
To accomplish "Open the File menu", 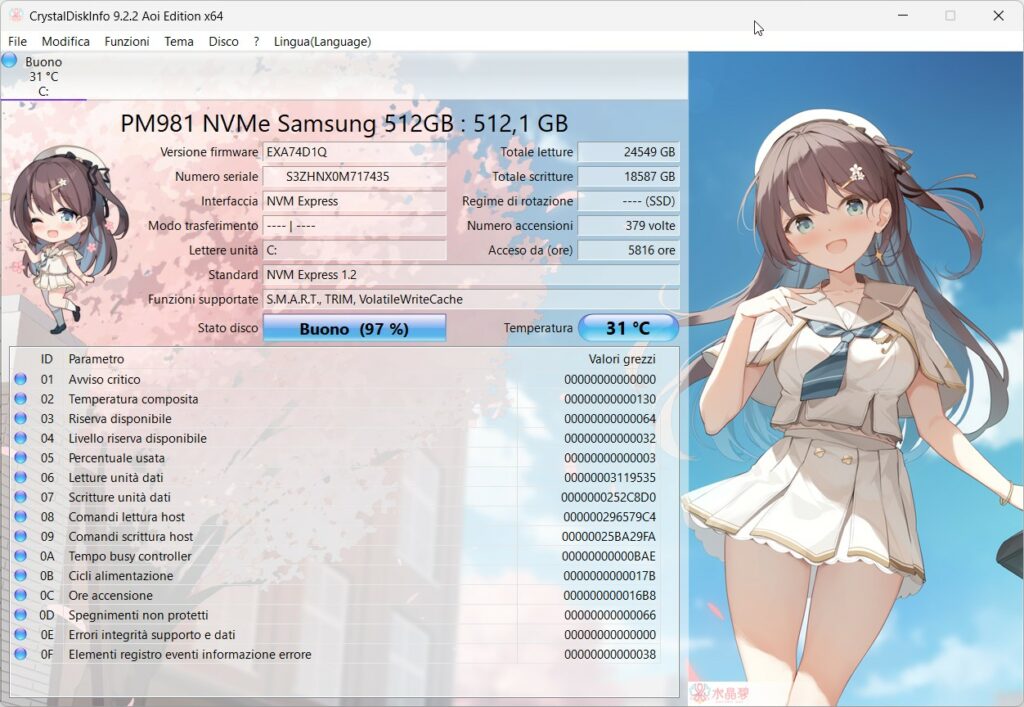I will [17, 41].
